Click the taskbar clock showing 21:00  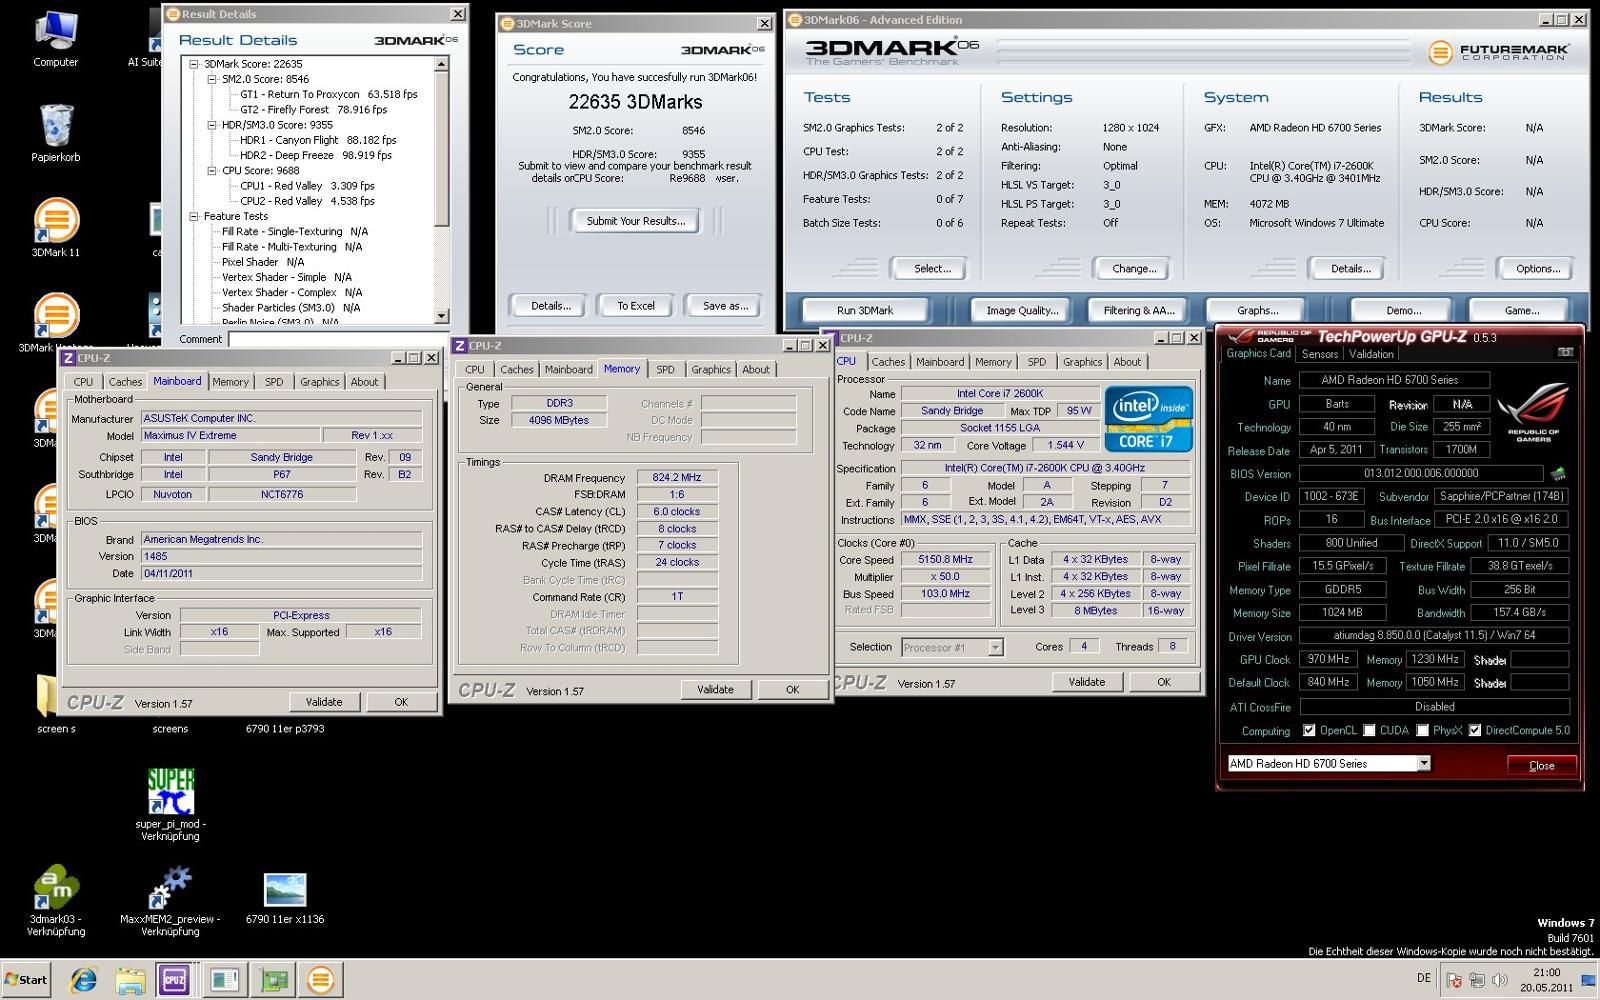(1546, 972)
